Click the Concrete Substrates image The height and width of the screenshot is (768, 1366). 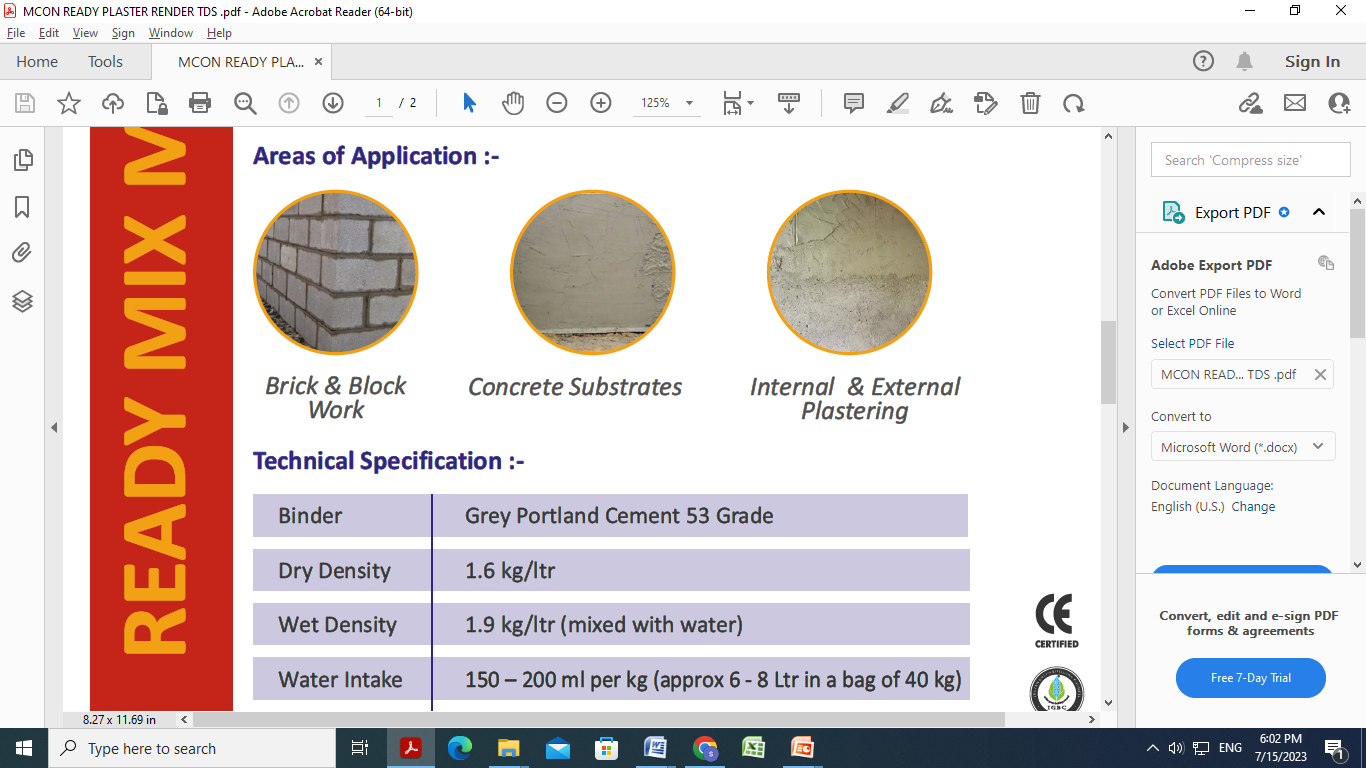pyautogui.click(x=593, y=272)
